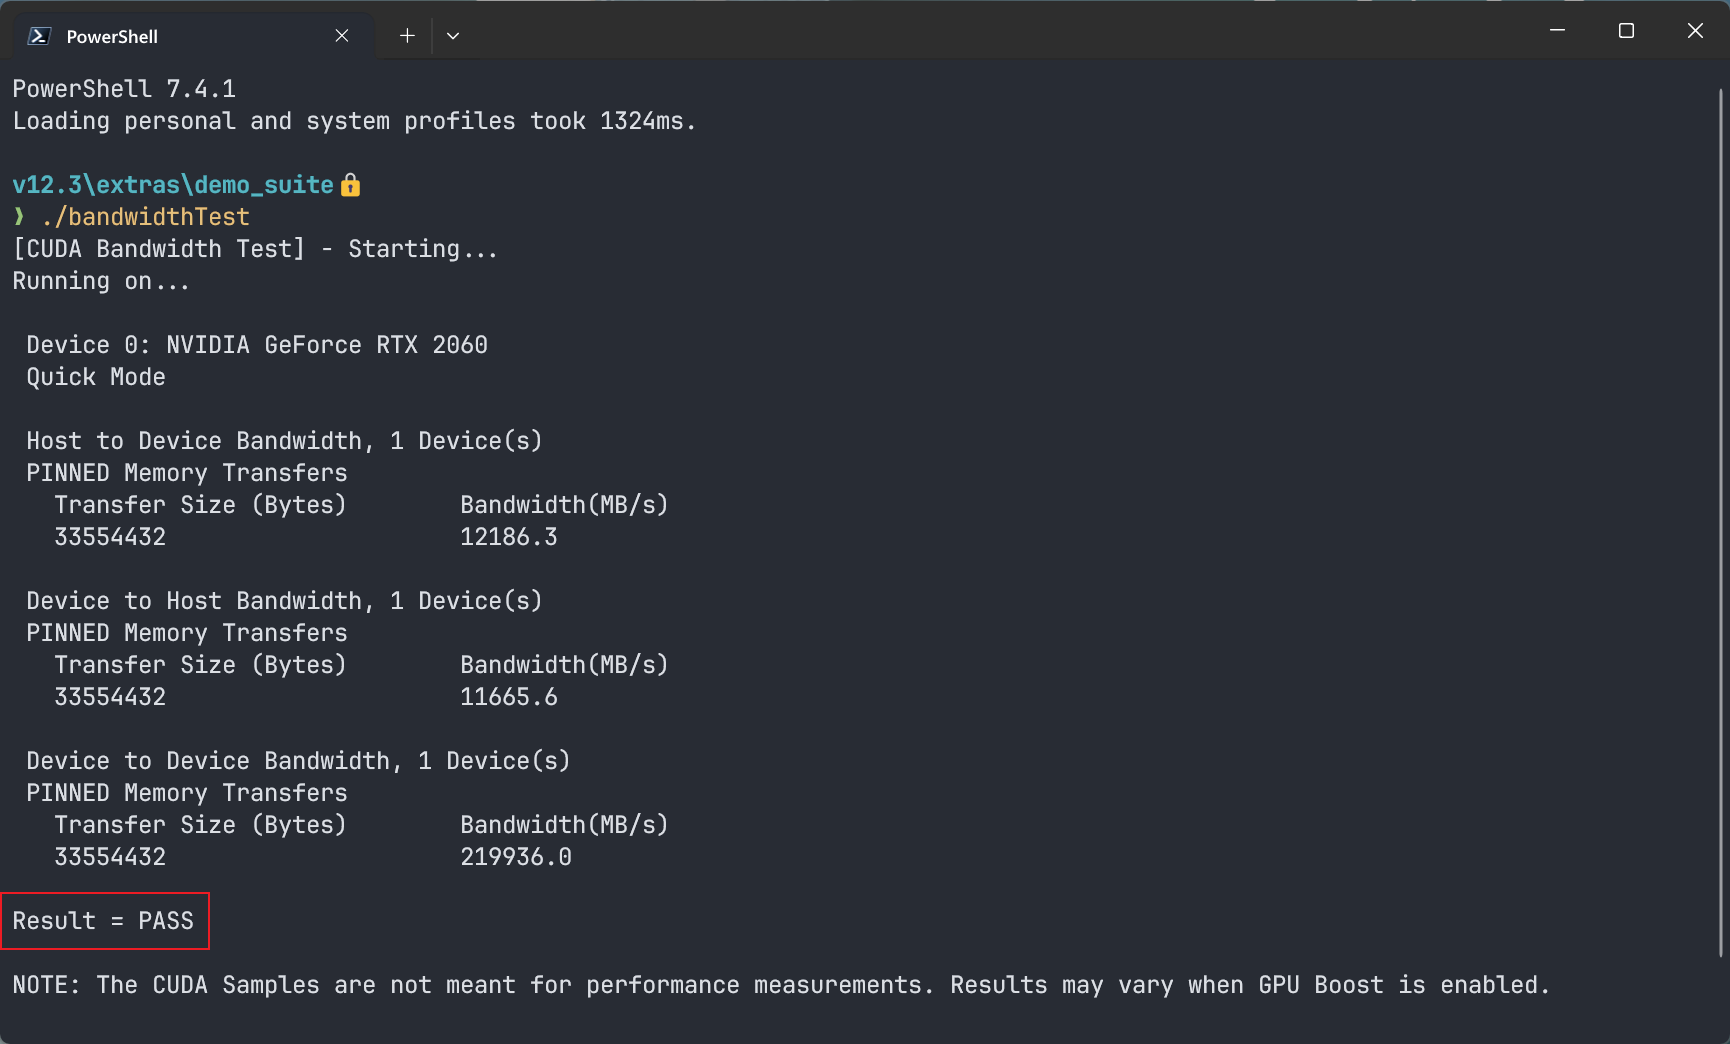Click the empty title bar area

pos(1000,31)
